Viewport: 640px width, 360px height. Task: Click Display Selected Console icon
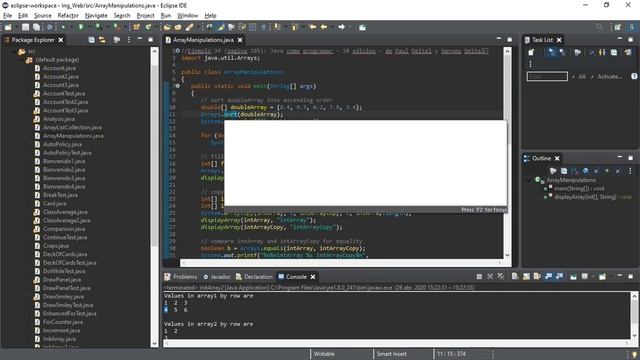(584, 276)
